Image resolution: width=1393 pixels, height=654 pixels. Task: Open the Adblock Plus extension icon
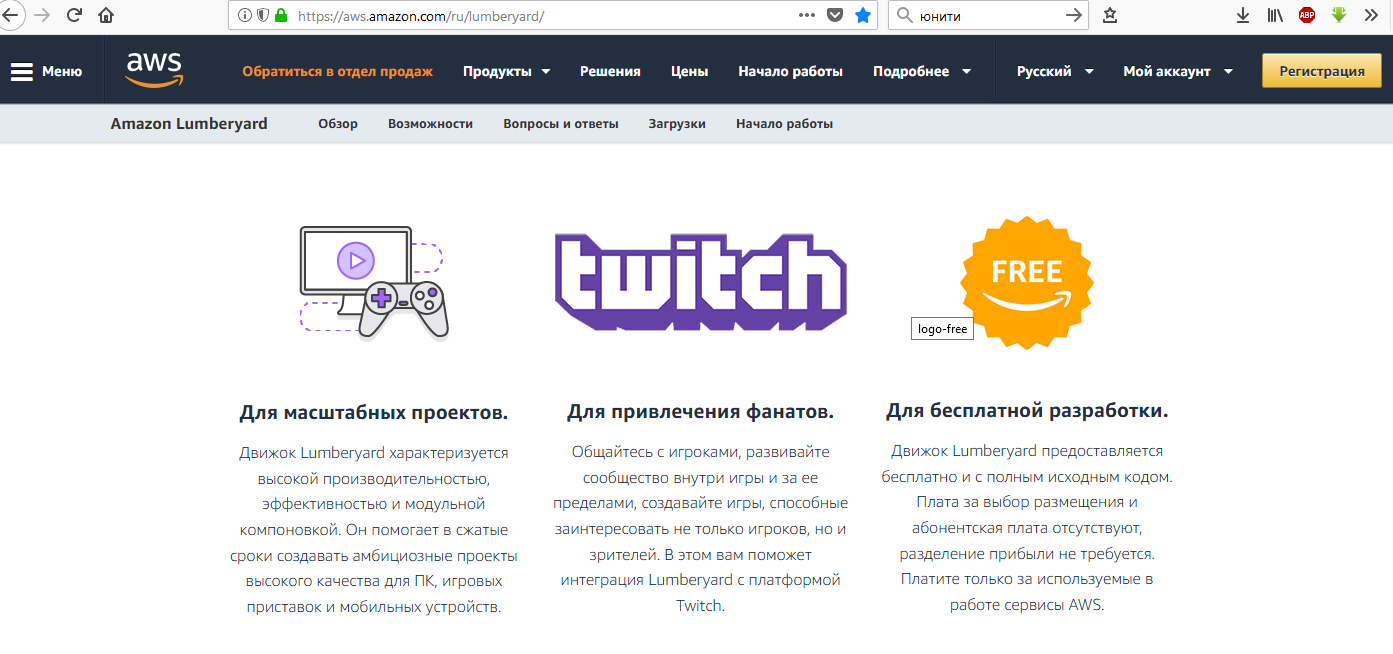pyautogui.click(x=1307, y=15)
